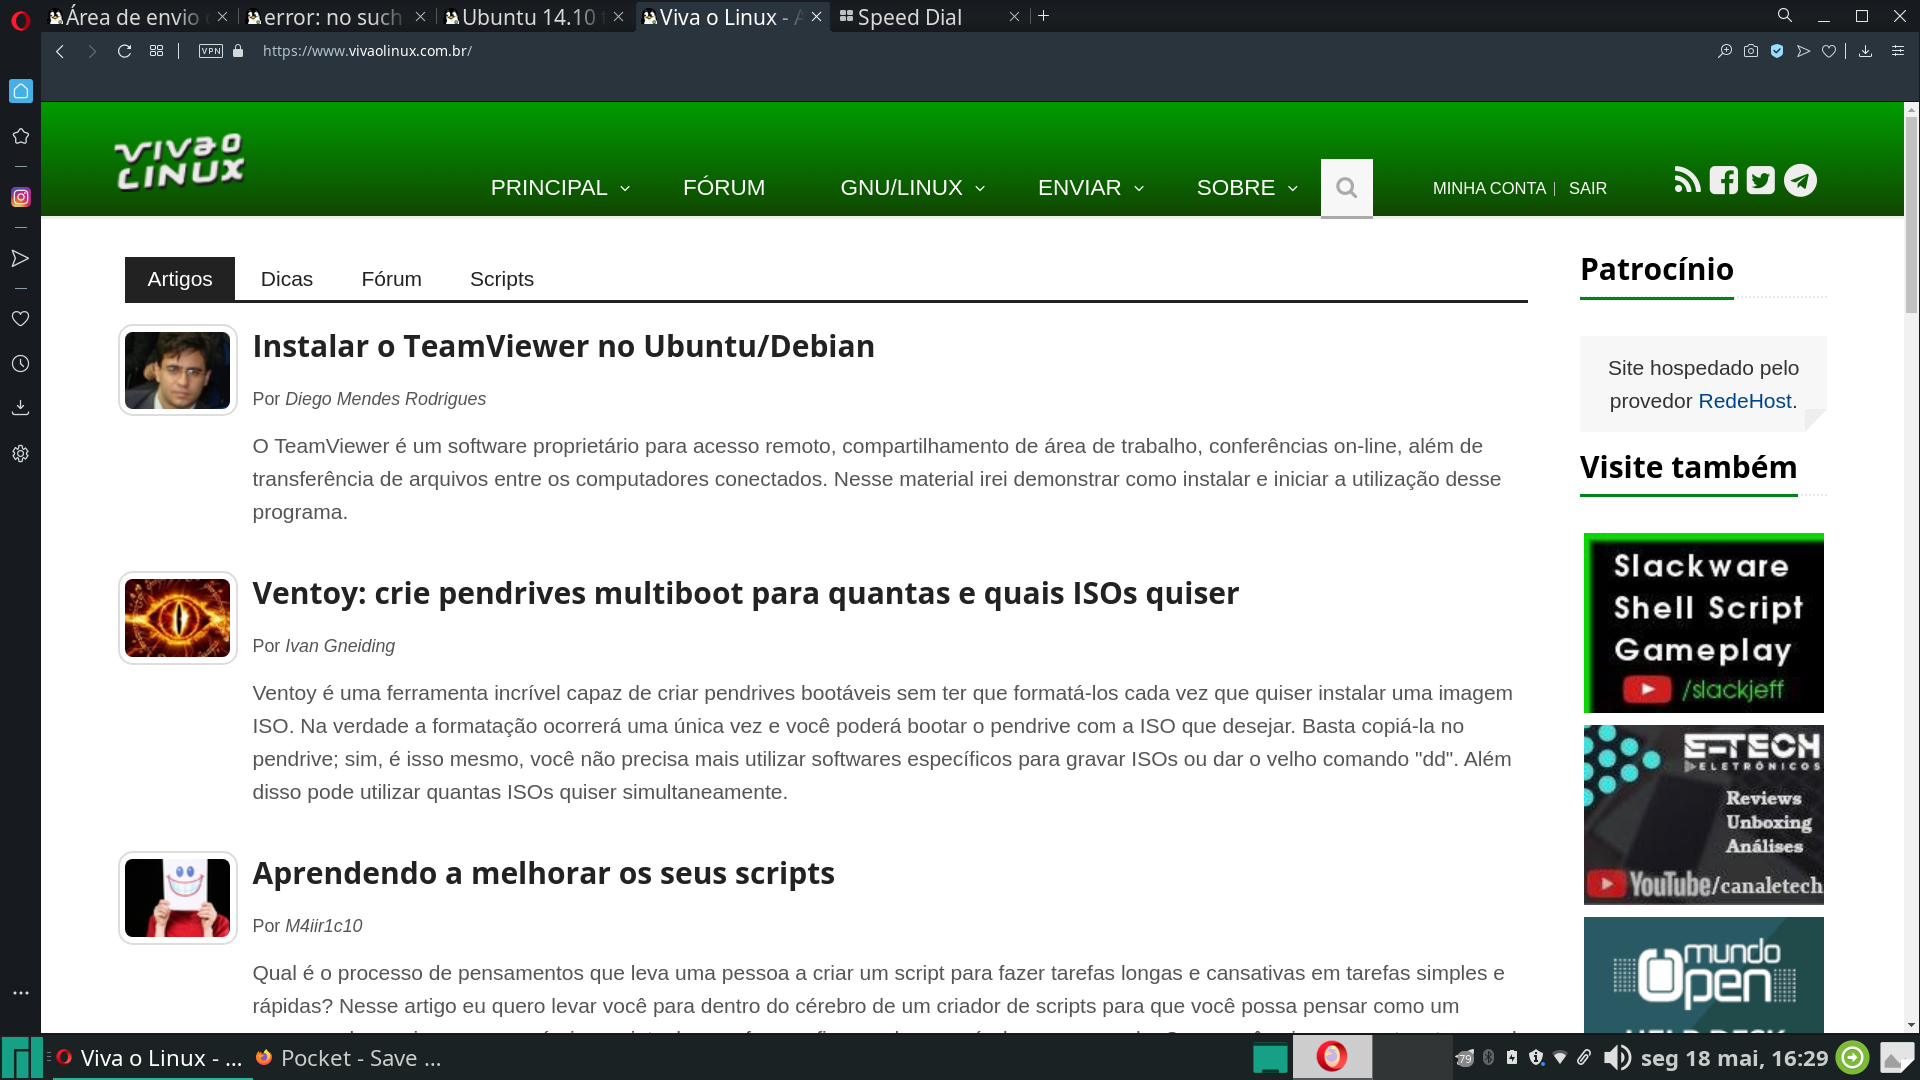Image resolution: width=1920 pixels, height=1080 pixels.
Task: Open the Manjaro start menu in taskbar
Action: (22, 1057)
